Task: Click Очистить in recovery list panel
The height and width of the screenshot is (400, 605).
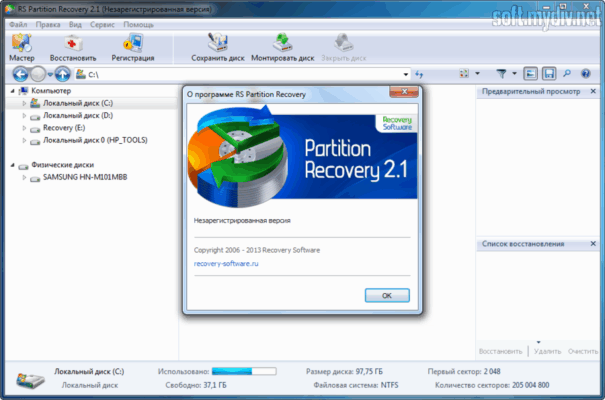Action: tap(583, 351)
